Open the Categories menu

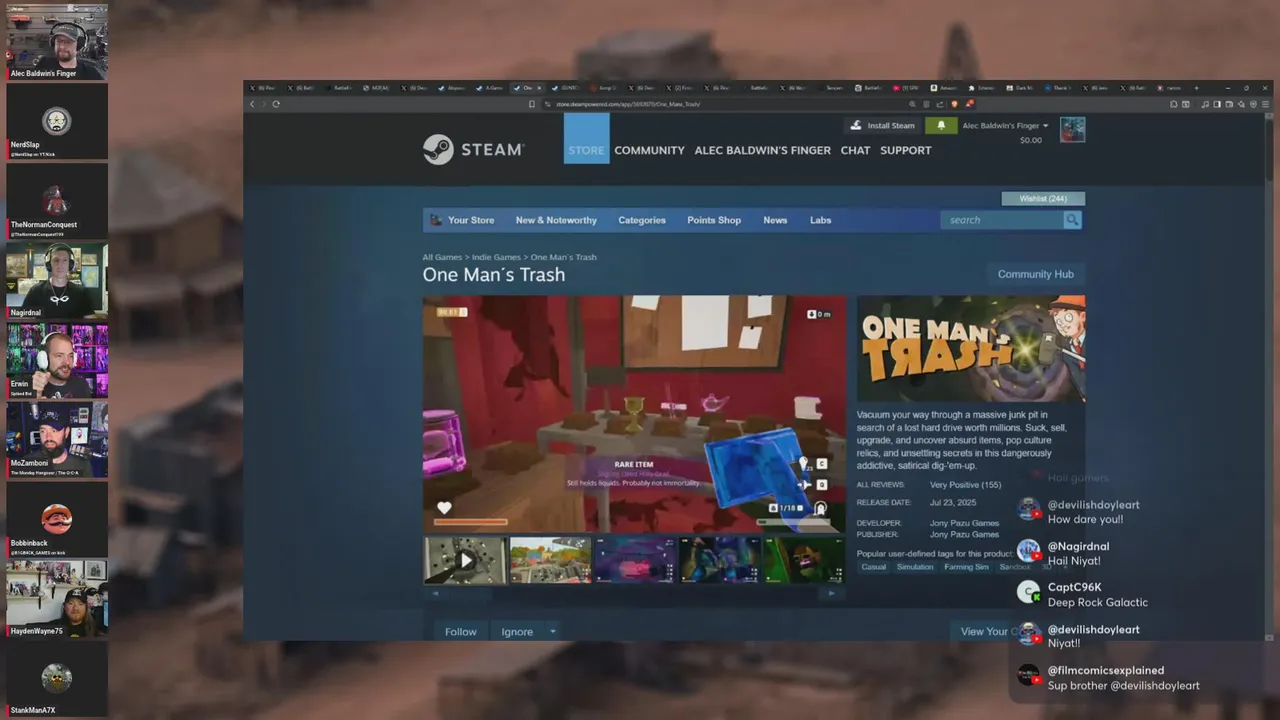642,220
